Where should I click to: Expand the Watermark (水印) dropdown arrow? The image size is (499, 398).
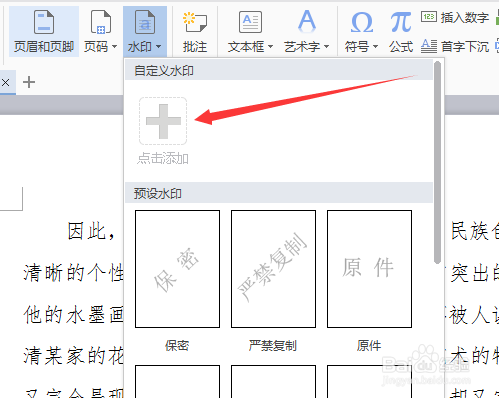point(158,46)
